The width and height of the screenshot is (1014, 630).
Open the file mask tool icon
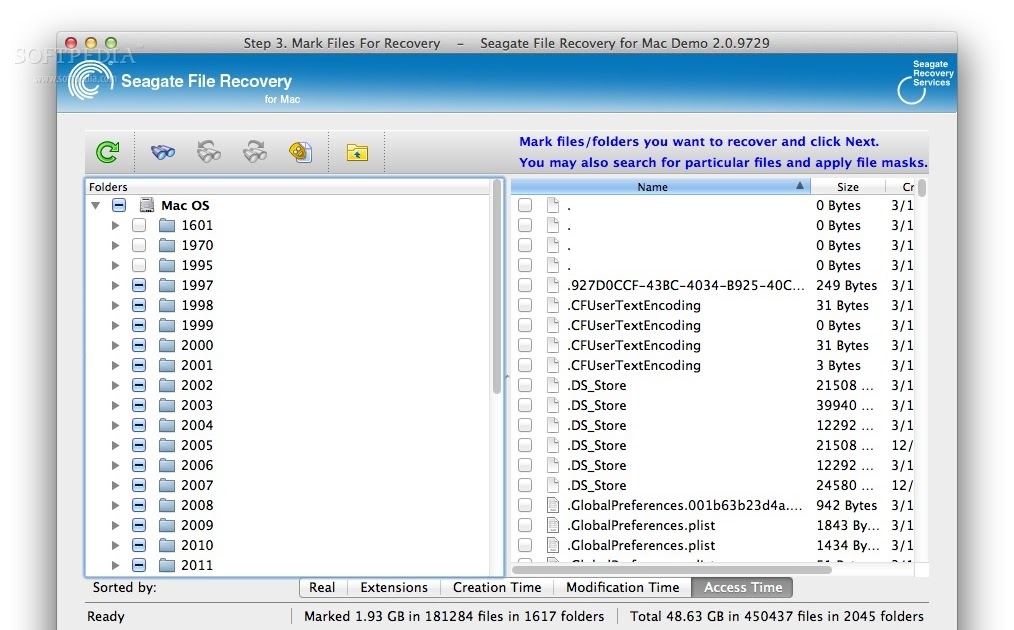[x=301, y=152]
